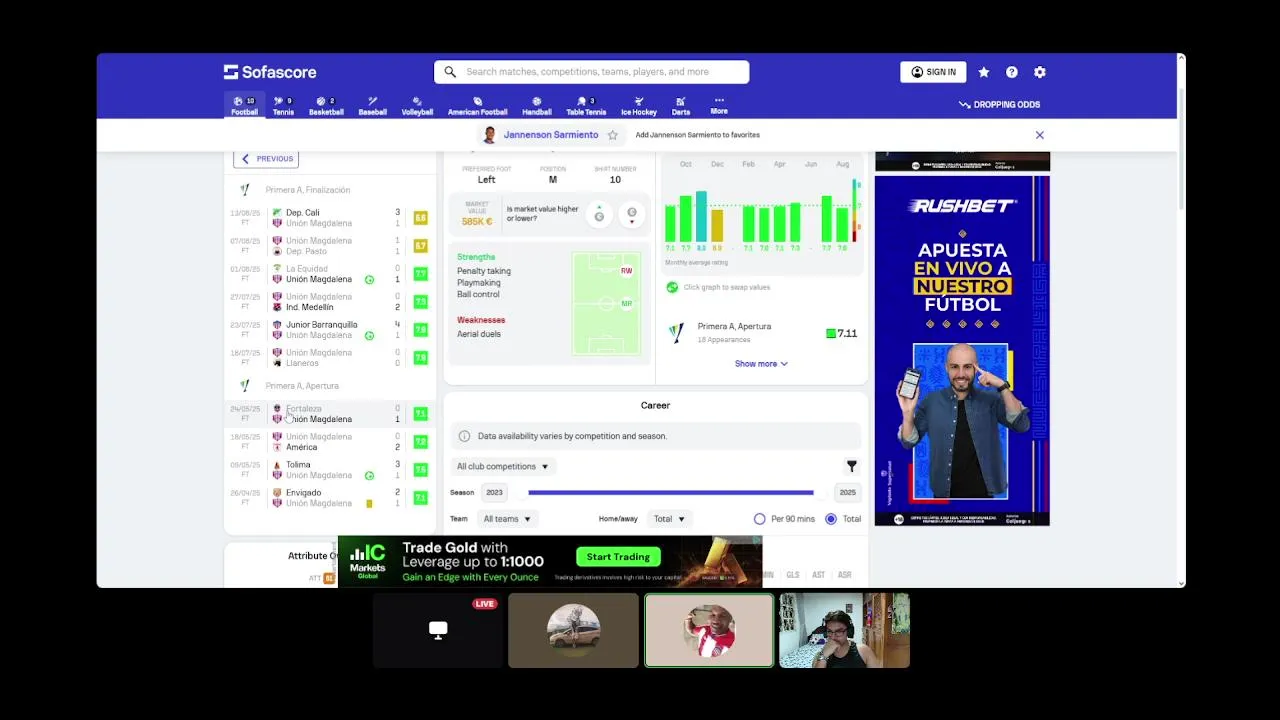Click the RW position marker on pitch
This screenshot has width=1280, height=720.
pyautogui.click(x=626, y=271)
